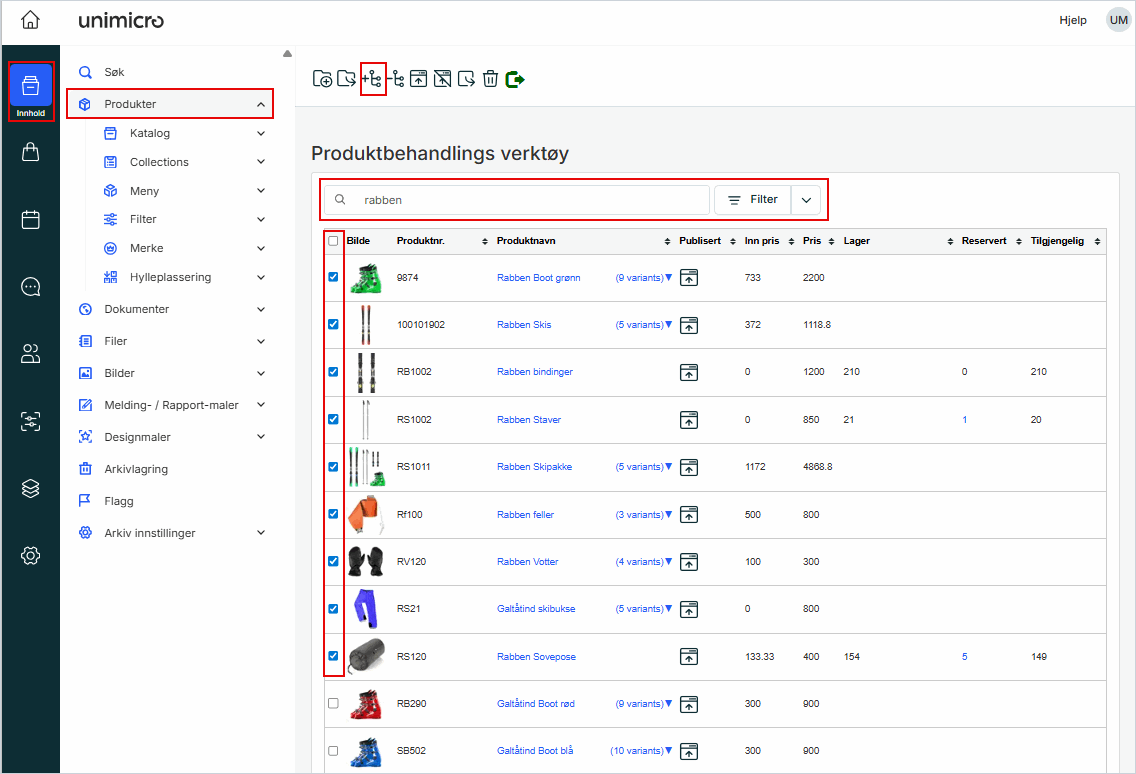Uncheck the checkbox for RS1011
Image resolution: width=1136 pixels, height=774 pixels.
point(333,467)
